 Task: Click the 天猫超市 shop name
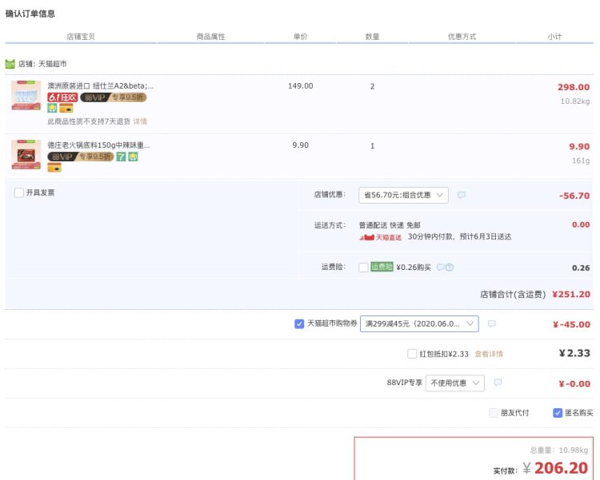click(52, 64)
